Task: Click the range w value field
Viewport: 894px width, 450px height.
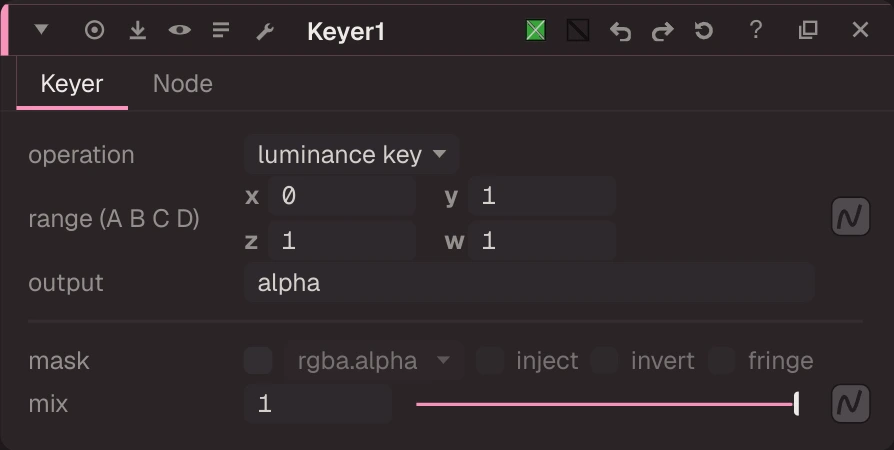Action: (542, 241)
